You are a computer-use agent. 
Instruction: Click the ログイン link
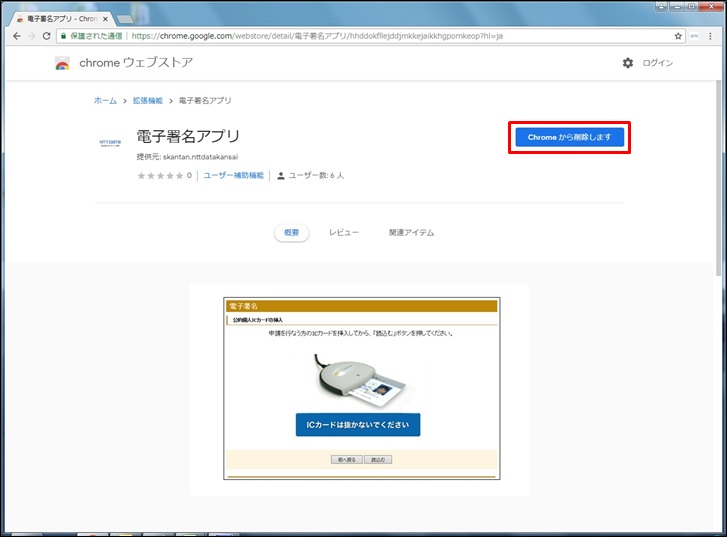click(657, 63)
